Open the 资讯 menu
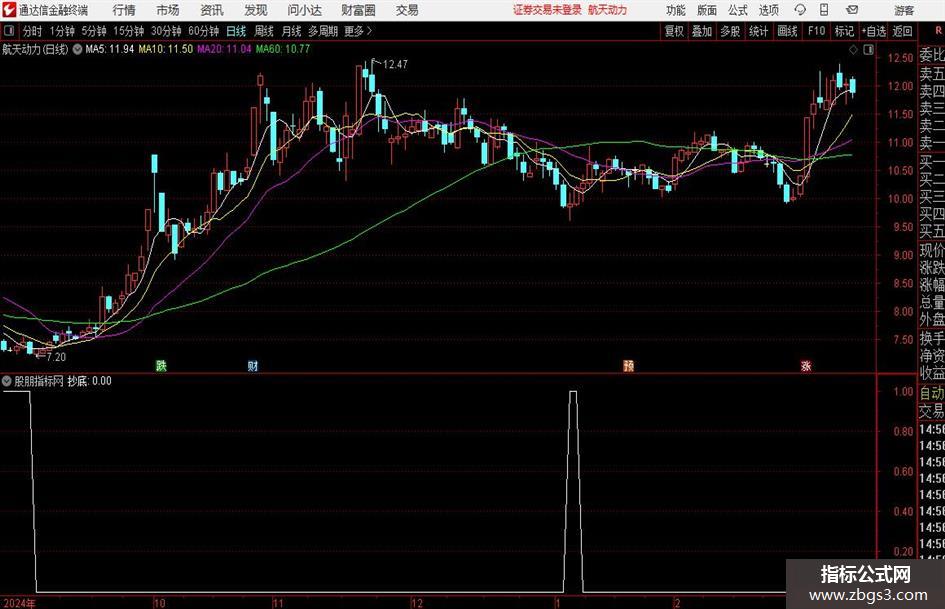Screen dimensions: 945x609 [212, 10]
